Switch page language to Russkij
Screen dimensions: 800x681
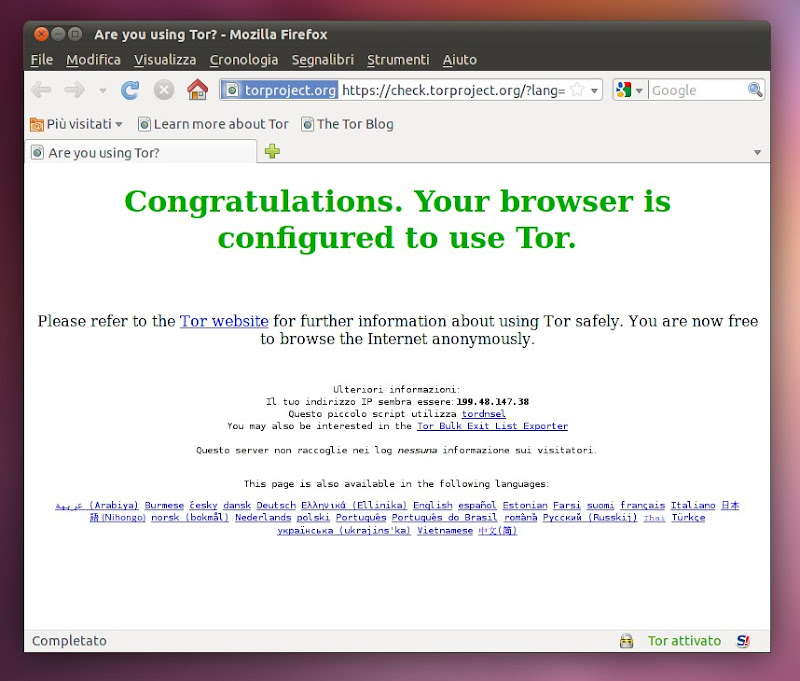[590, 518]
